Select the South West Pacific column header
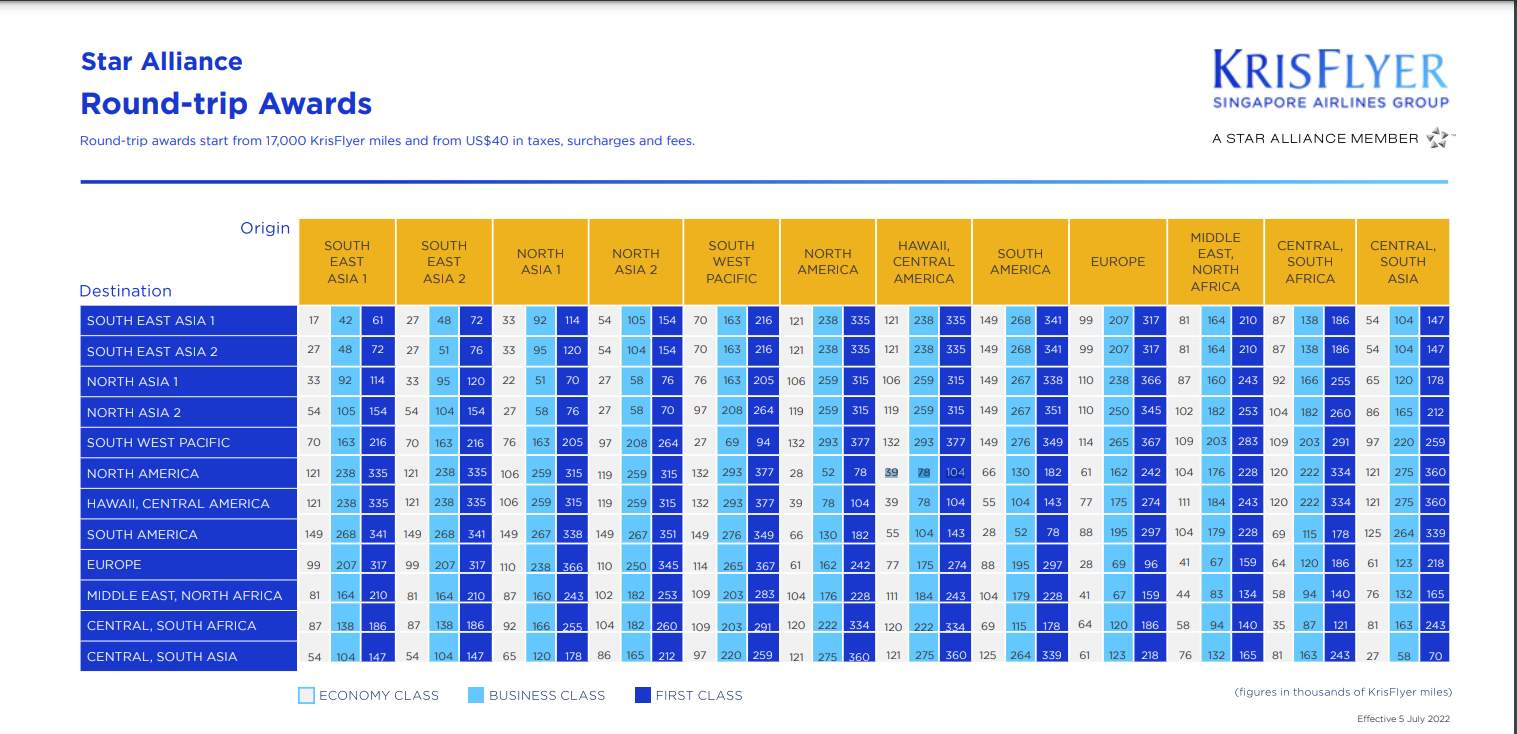 click(731, 262)
